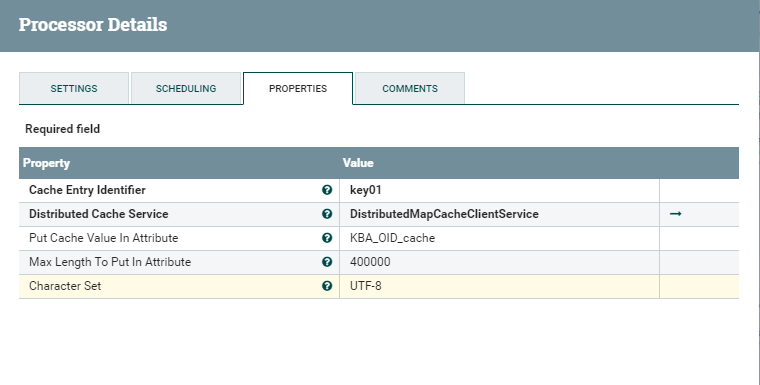The width and height of the screenshot is (760, 385).
Task: Select the Required field label
Action: coord(63,129)
